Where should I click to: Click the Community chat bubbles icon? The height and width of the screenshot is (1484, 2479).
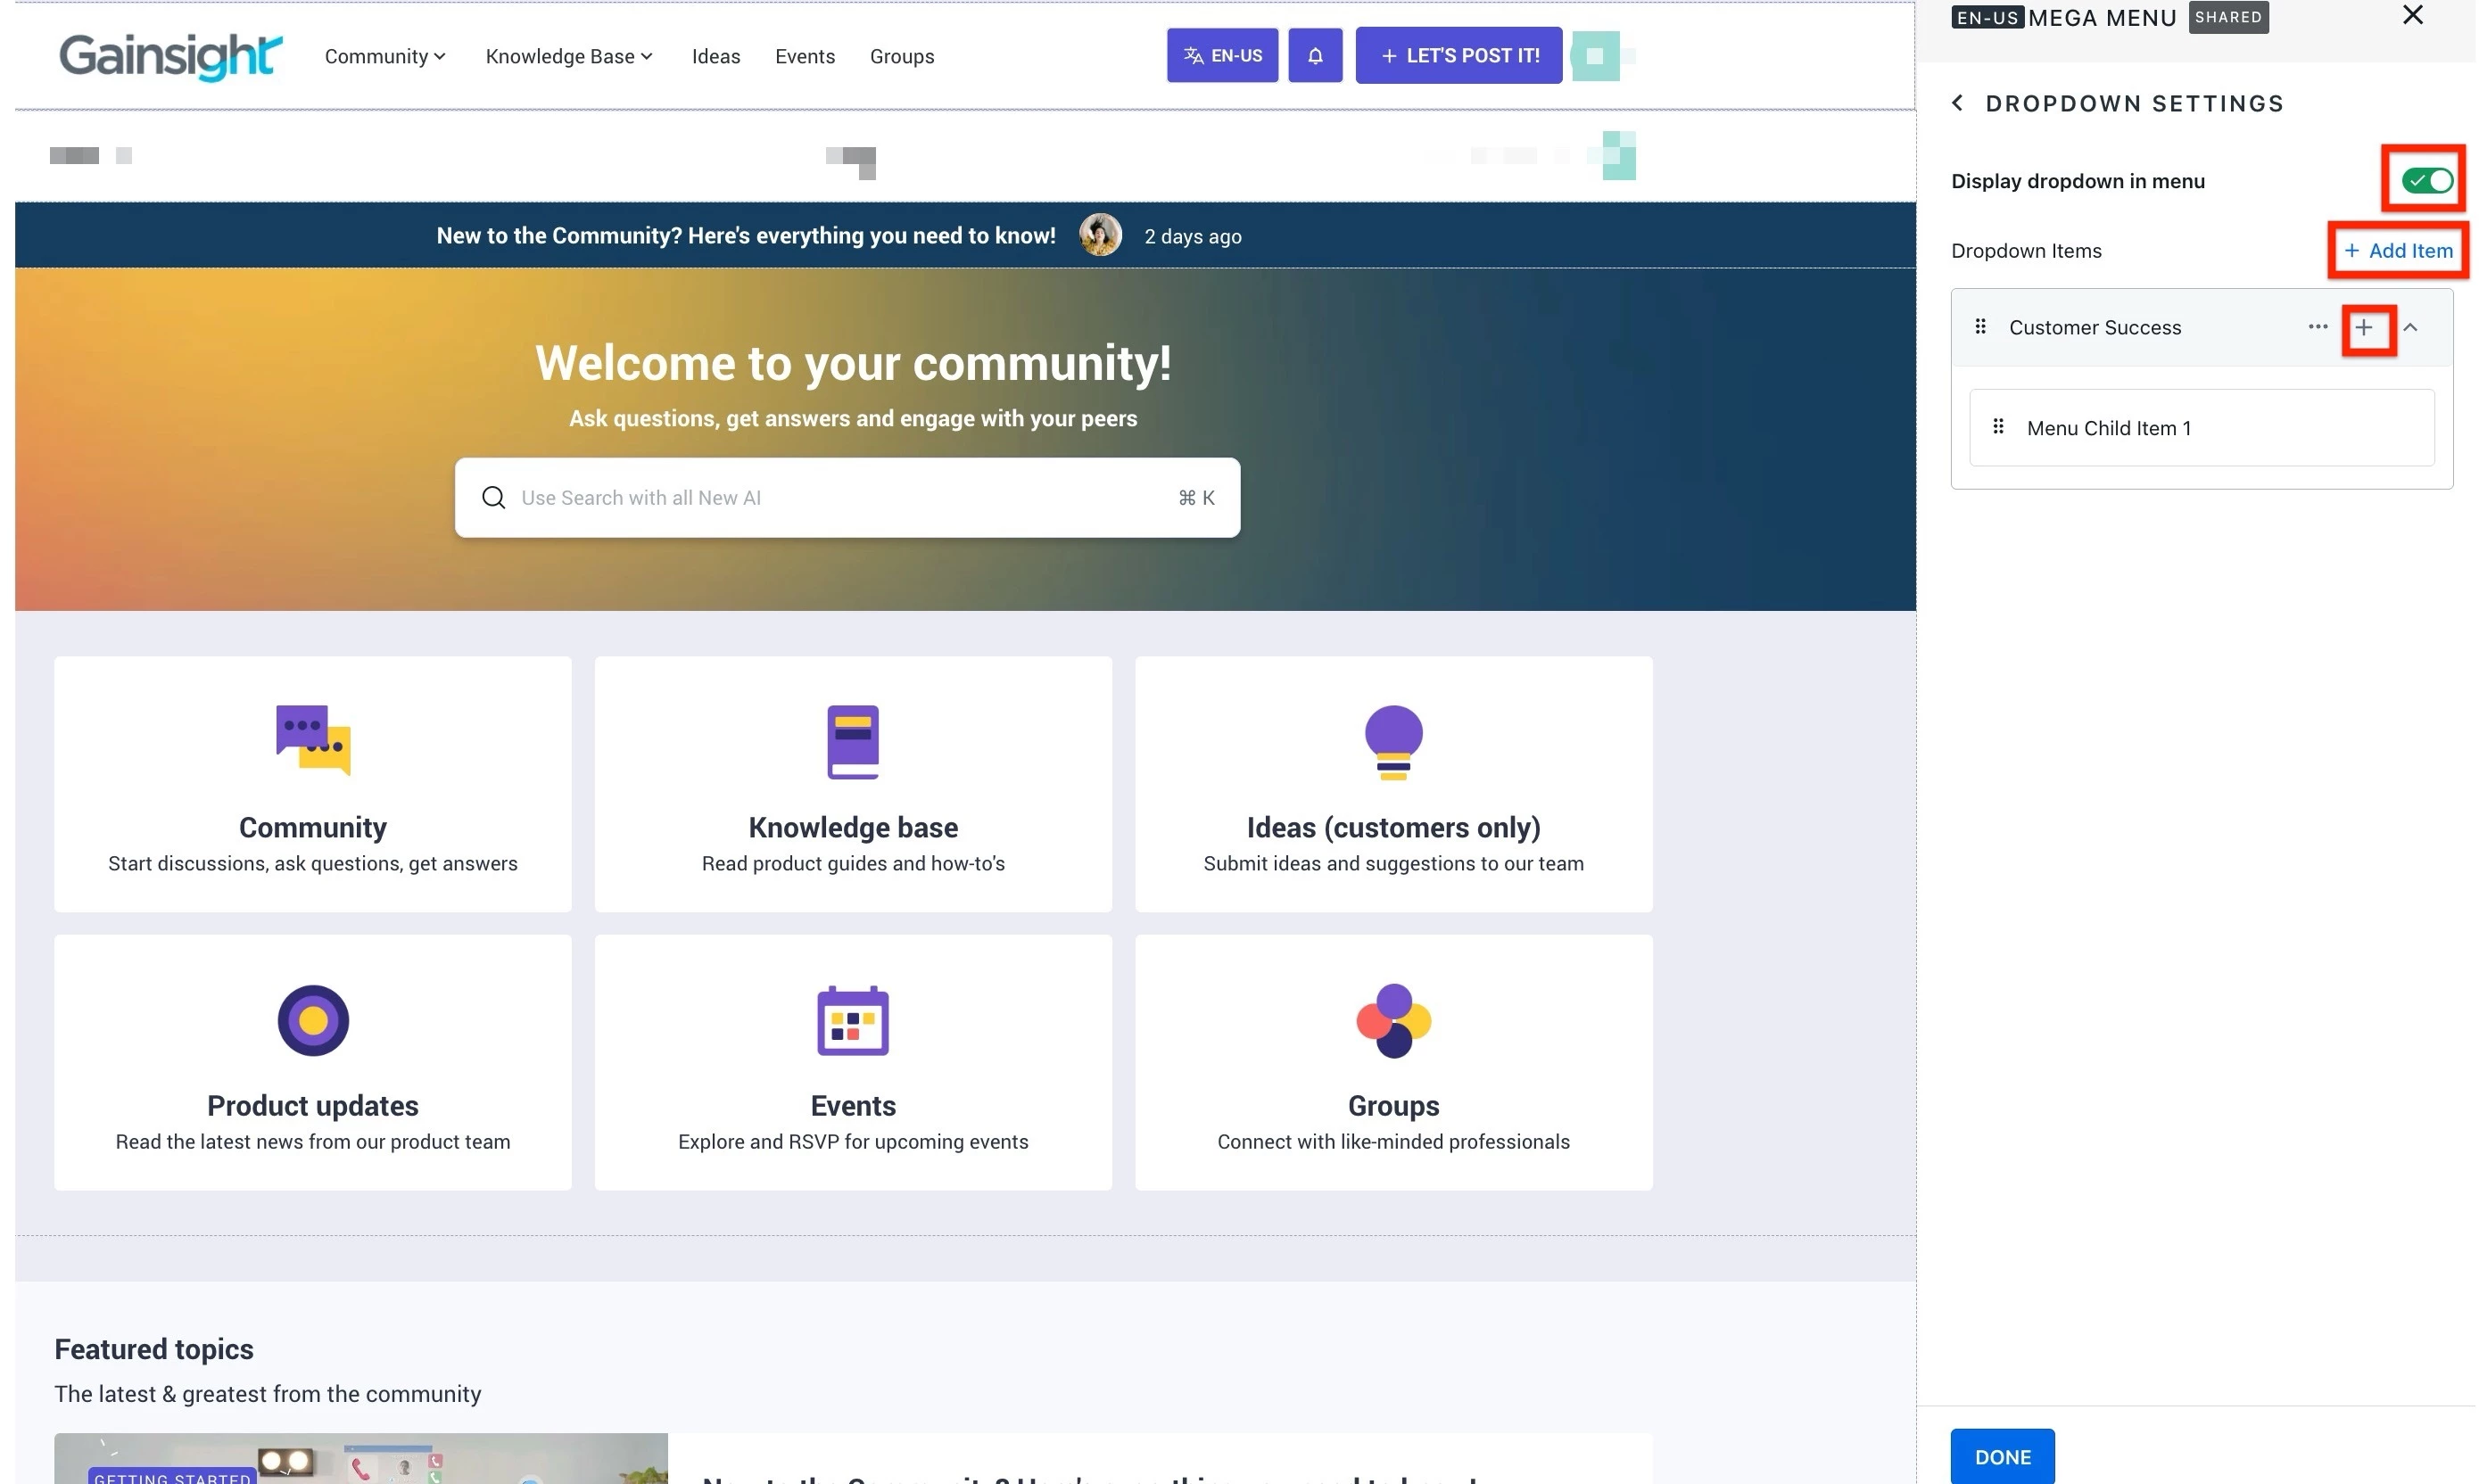click(313, 740)
